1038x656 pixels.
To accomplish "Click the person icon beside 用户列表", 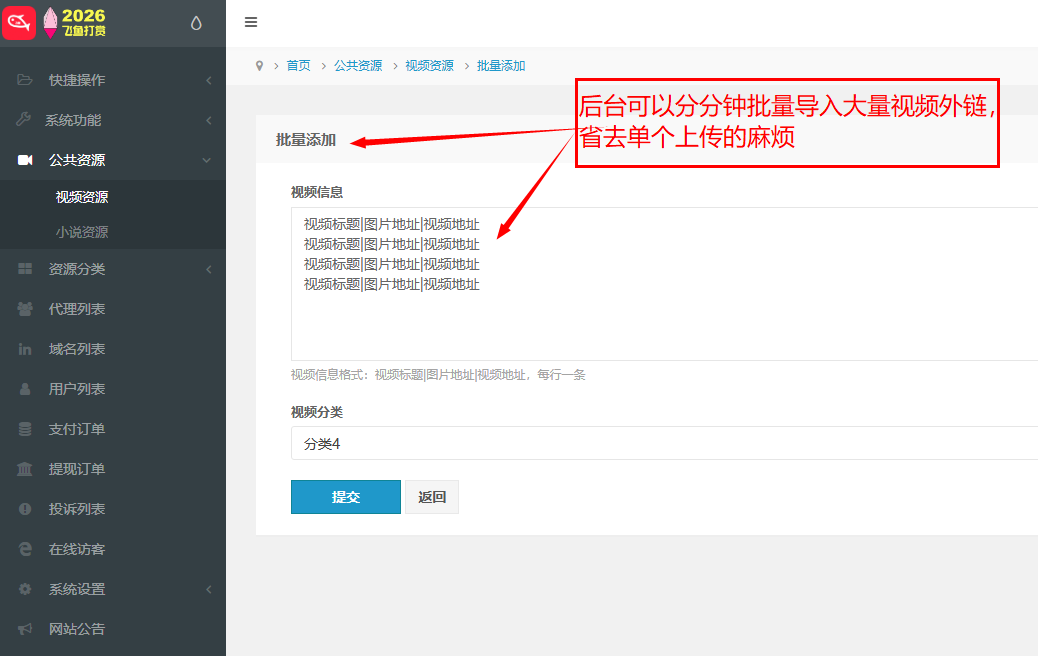I will (x=25, y=389).
